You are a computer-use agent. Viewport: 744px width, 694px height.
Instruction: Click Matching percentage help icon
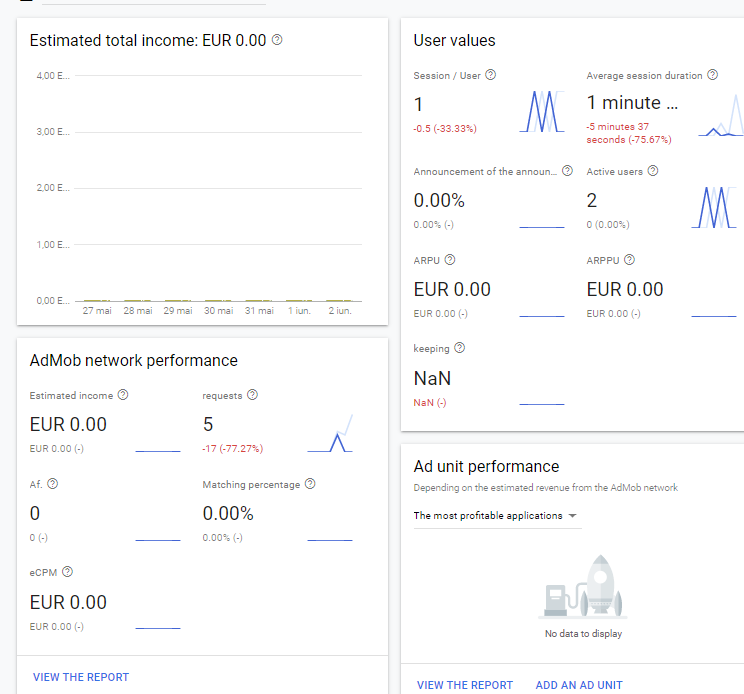click(x=310, y=484)
